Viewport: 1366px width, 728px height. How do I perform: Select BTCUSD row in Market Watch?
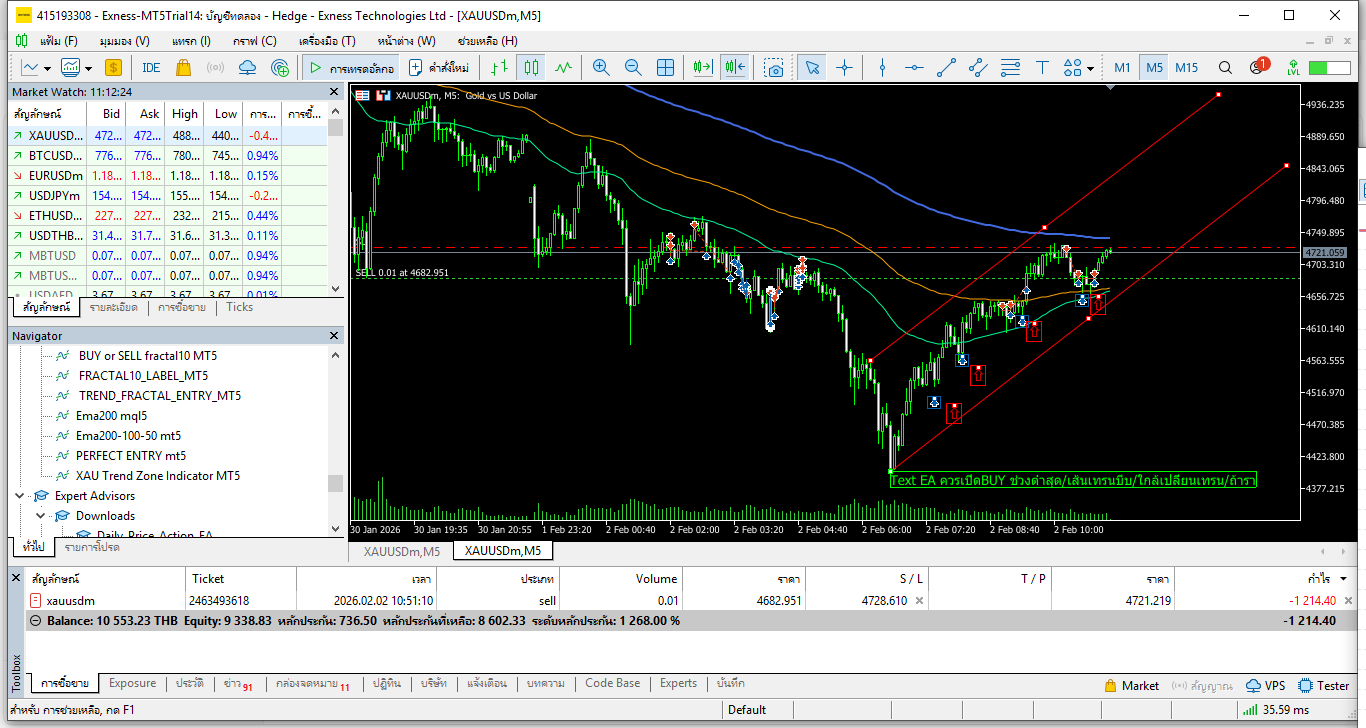167,156
